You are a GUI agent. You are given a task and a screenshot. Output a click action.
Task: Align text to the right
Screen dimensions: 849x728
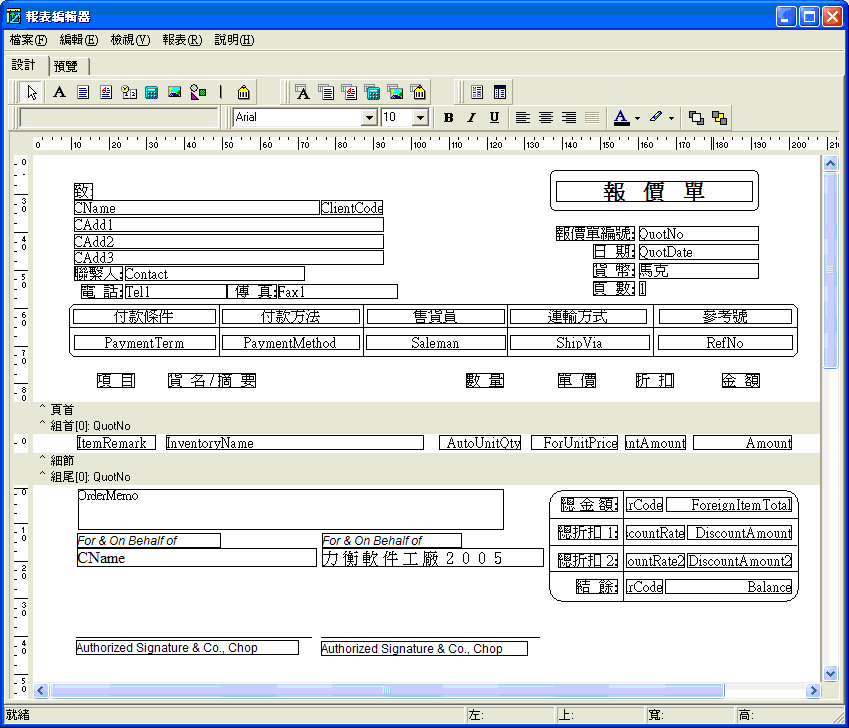[x=569, y=117]
